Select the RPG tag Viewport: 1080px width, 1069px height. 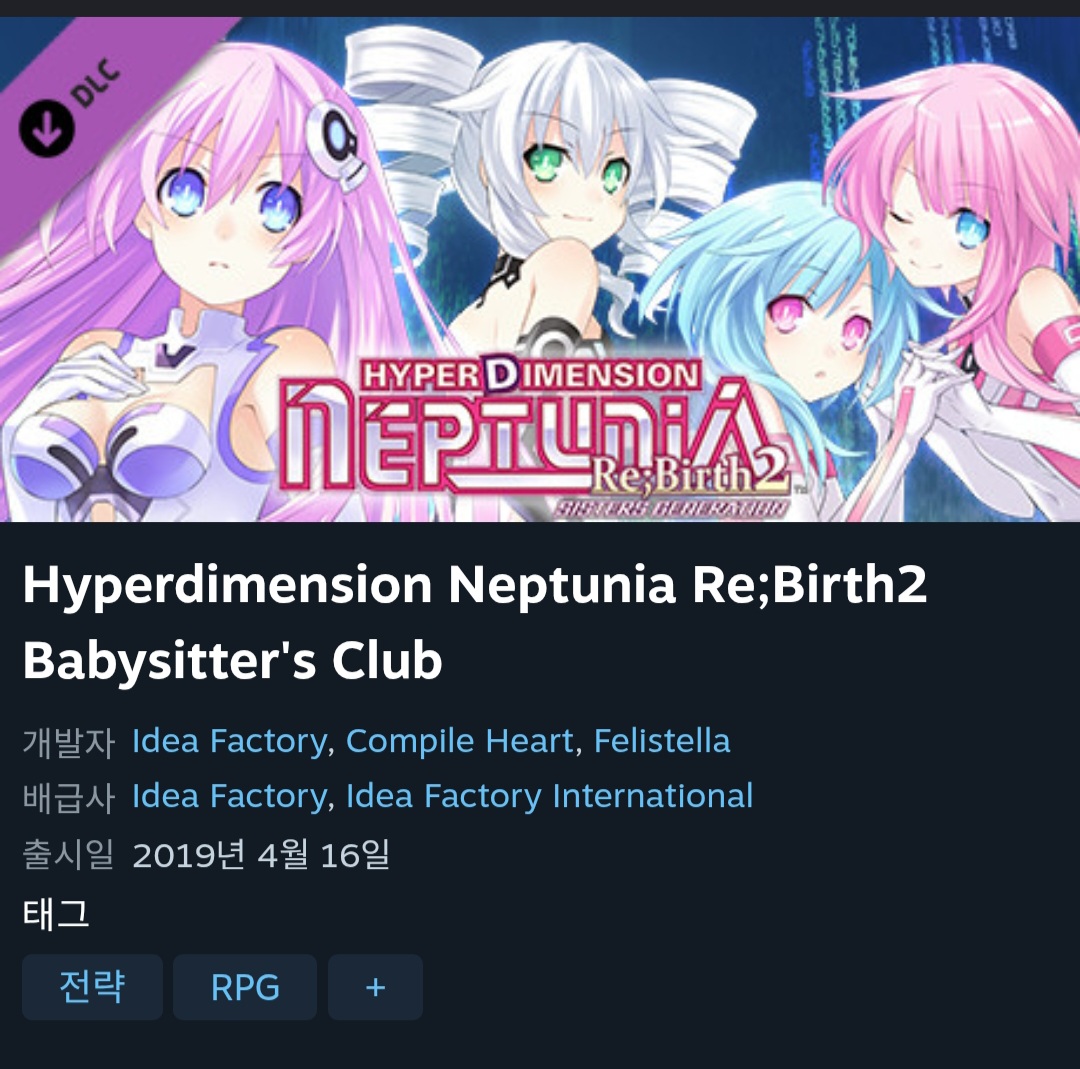(x=245, y=987)
